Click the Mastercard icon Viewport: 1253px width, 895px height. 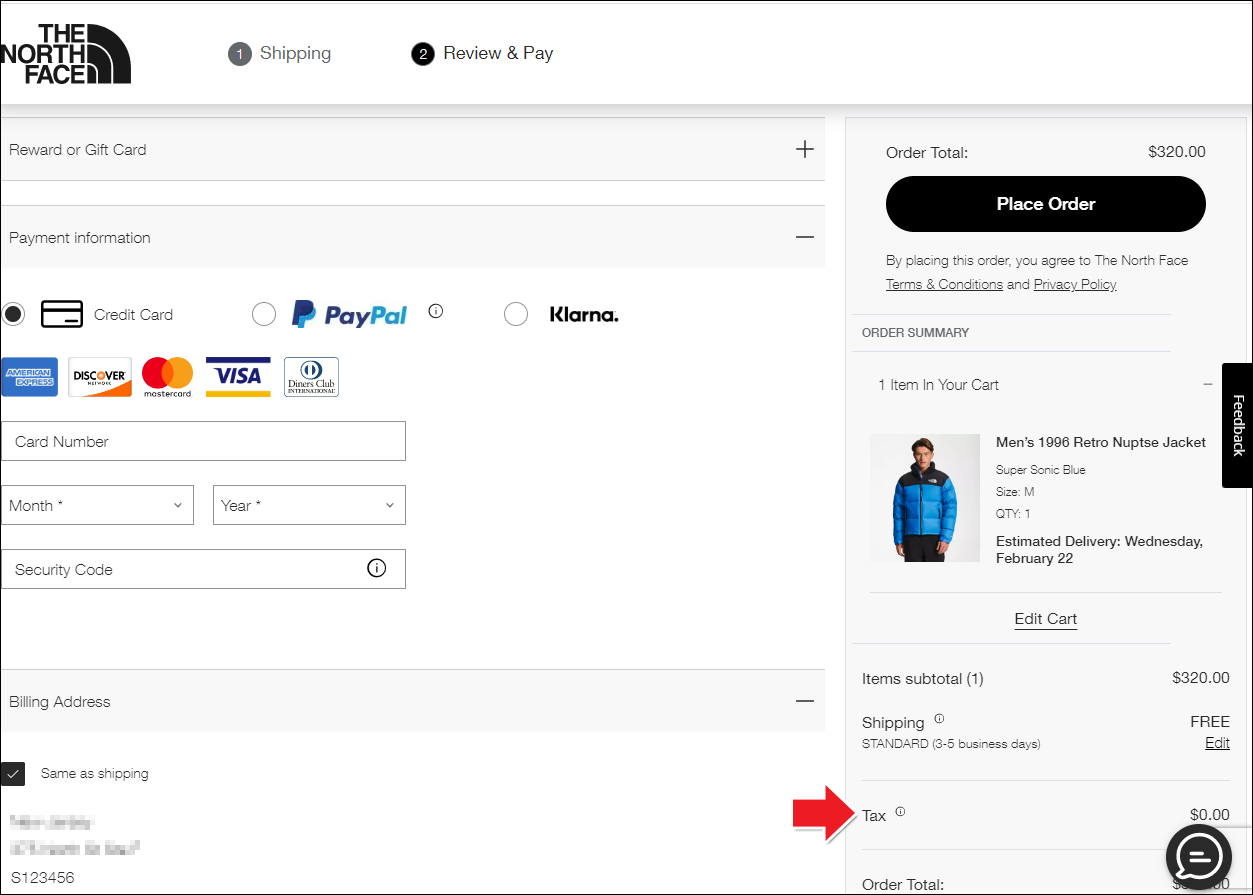point(167,377)
